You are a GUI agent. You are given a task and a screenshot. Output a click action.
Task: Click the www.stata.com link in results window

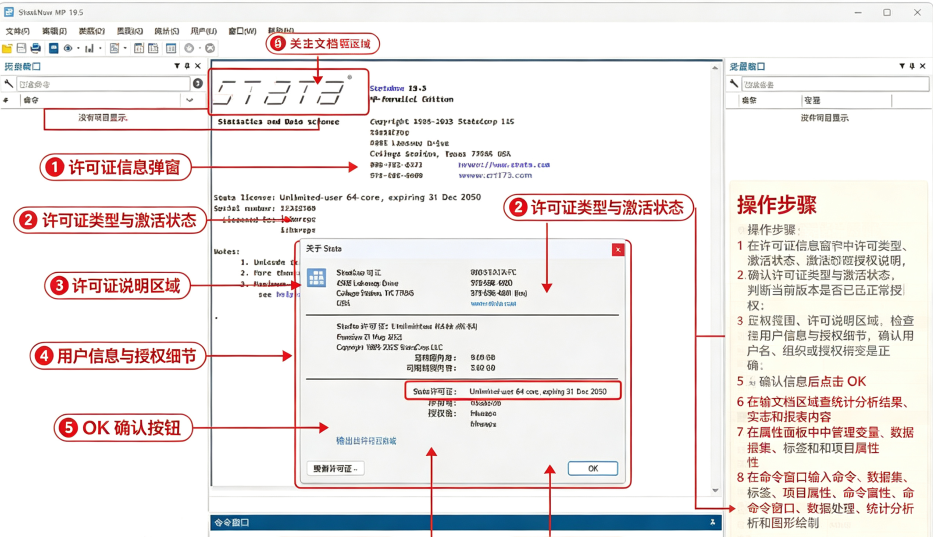coord(504,164)
